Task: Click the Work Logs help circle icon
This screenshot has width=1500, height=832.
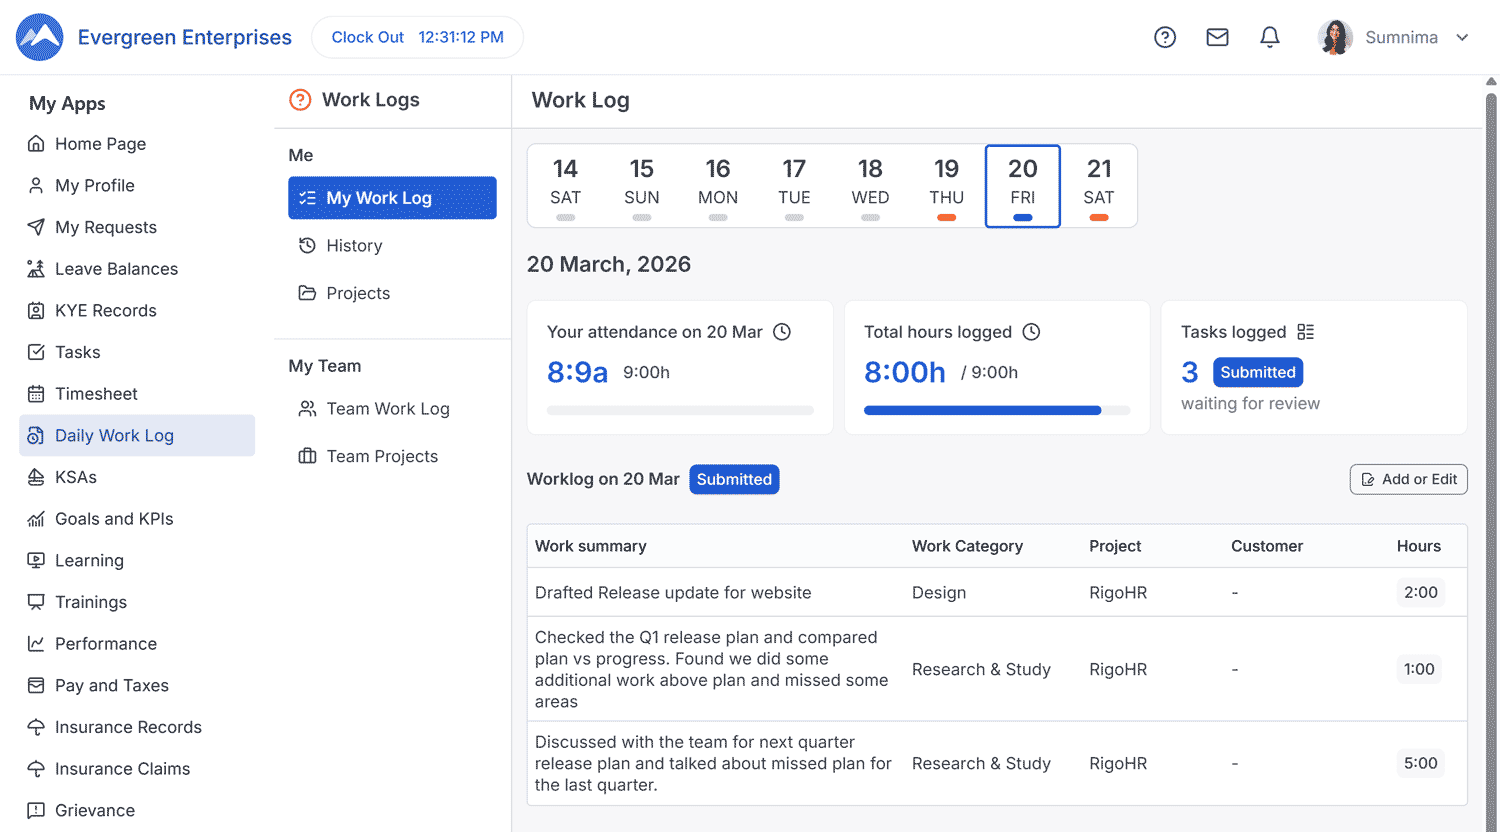Action: click(300, 100)
